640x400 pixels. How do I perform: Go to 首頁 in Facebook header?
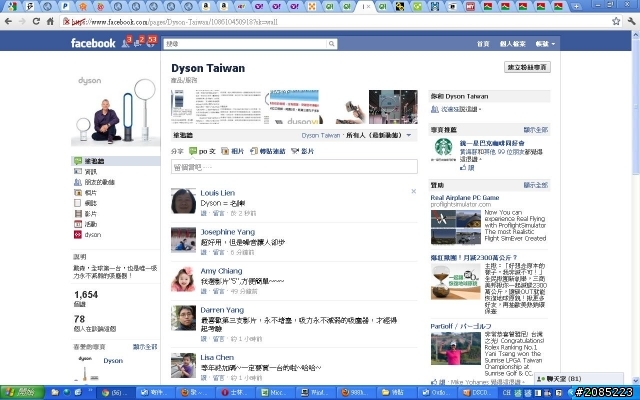point(483,44)
